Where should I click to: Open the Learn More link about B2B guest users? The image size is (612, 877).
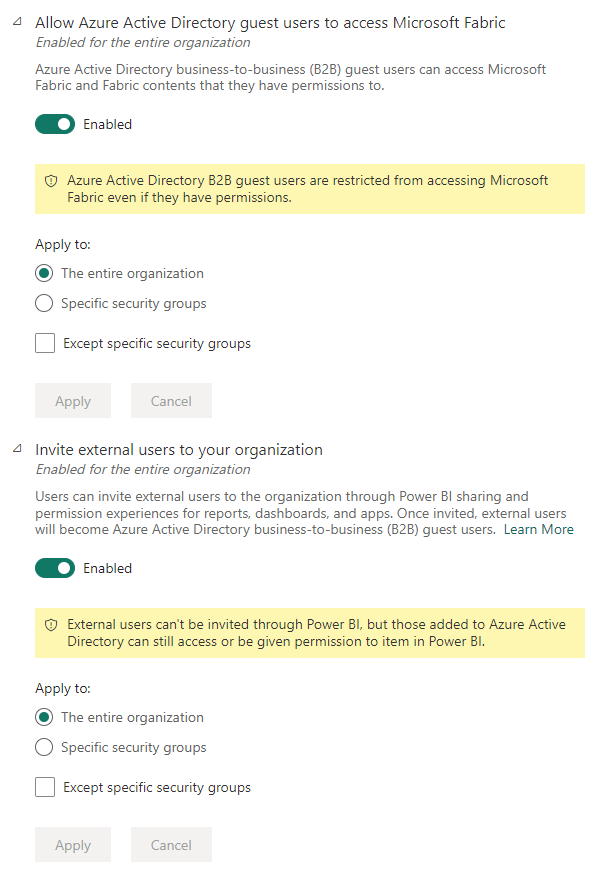(539, 529)
